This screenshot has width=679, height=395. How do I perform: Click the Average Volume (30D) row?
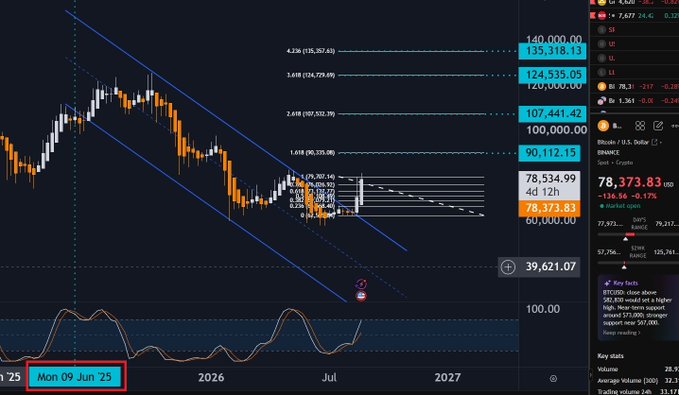[638, 381]
